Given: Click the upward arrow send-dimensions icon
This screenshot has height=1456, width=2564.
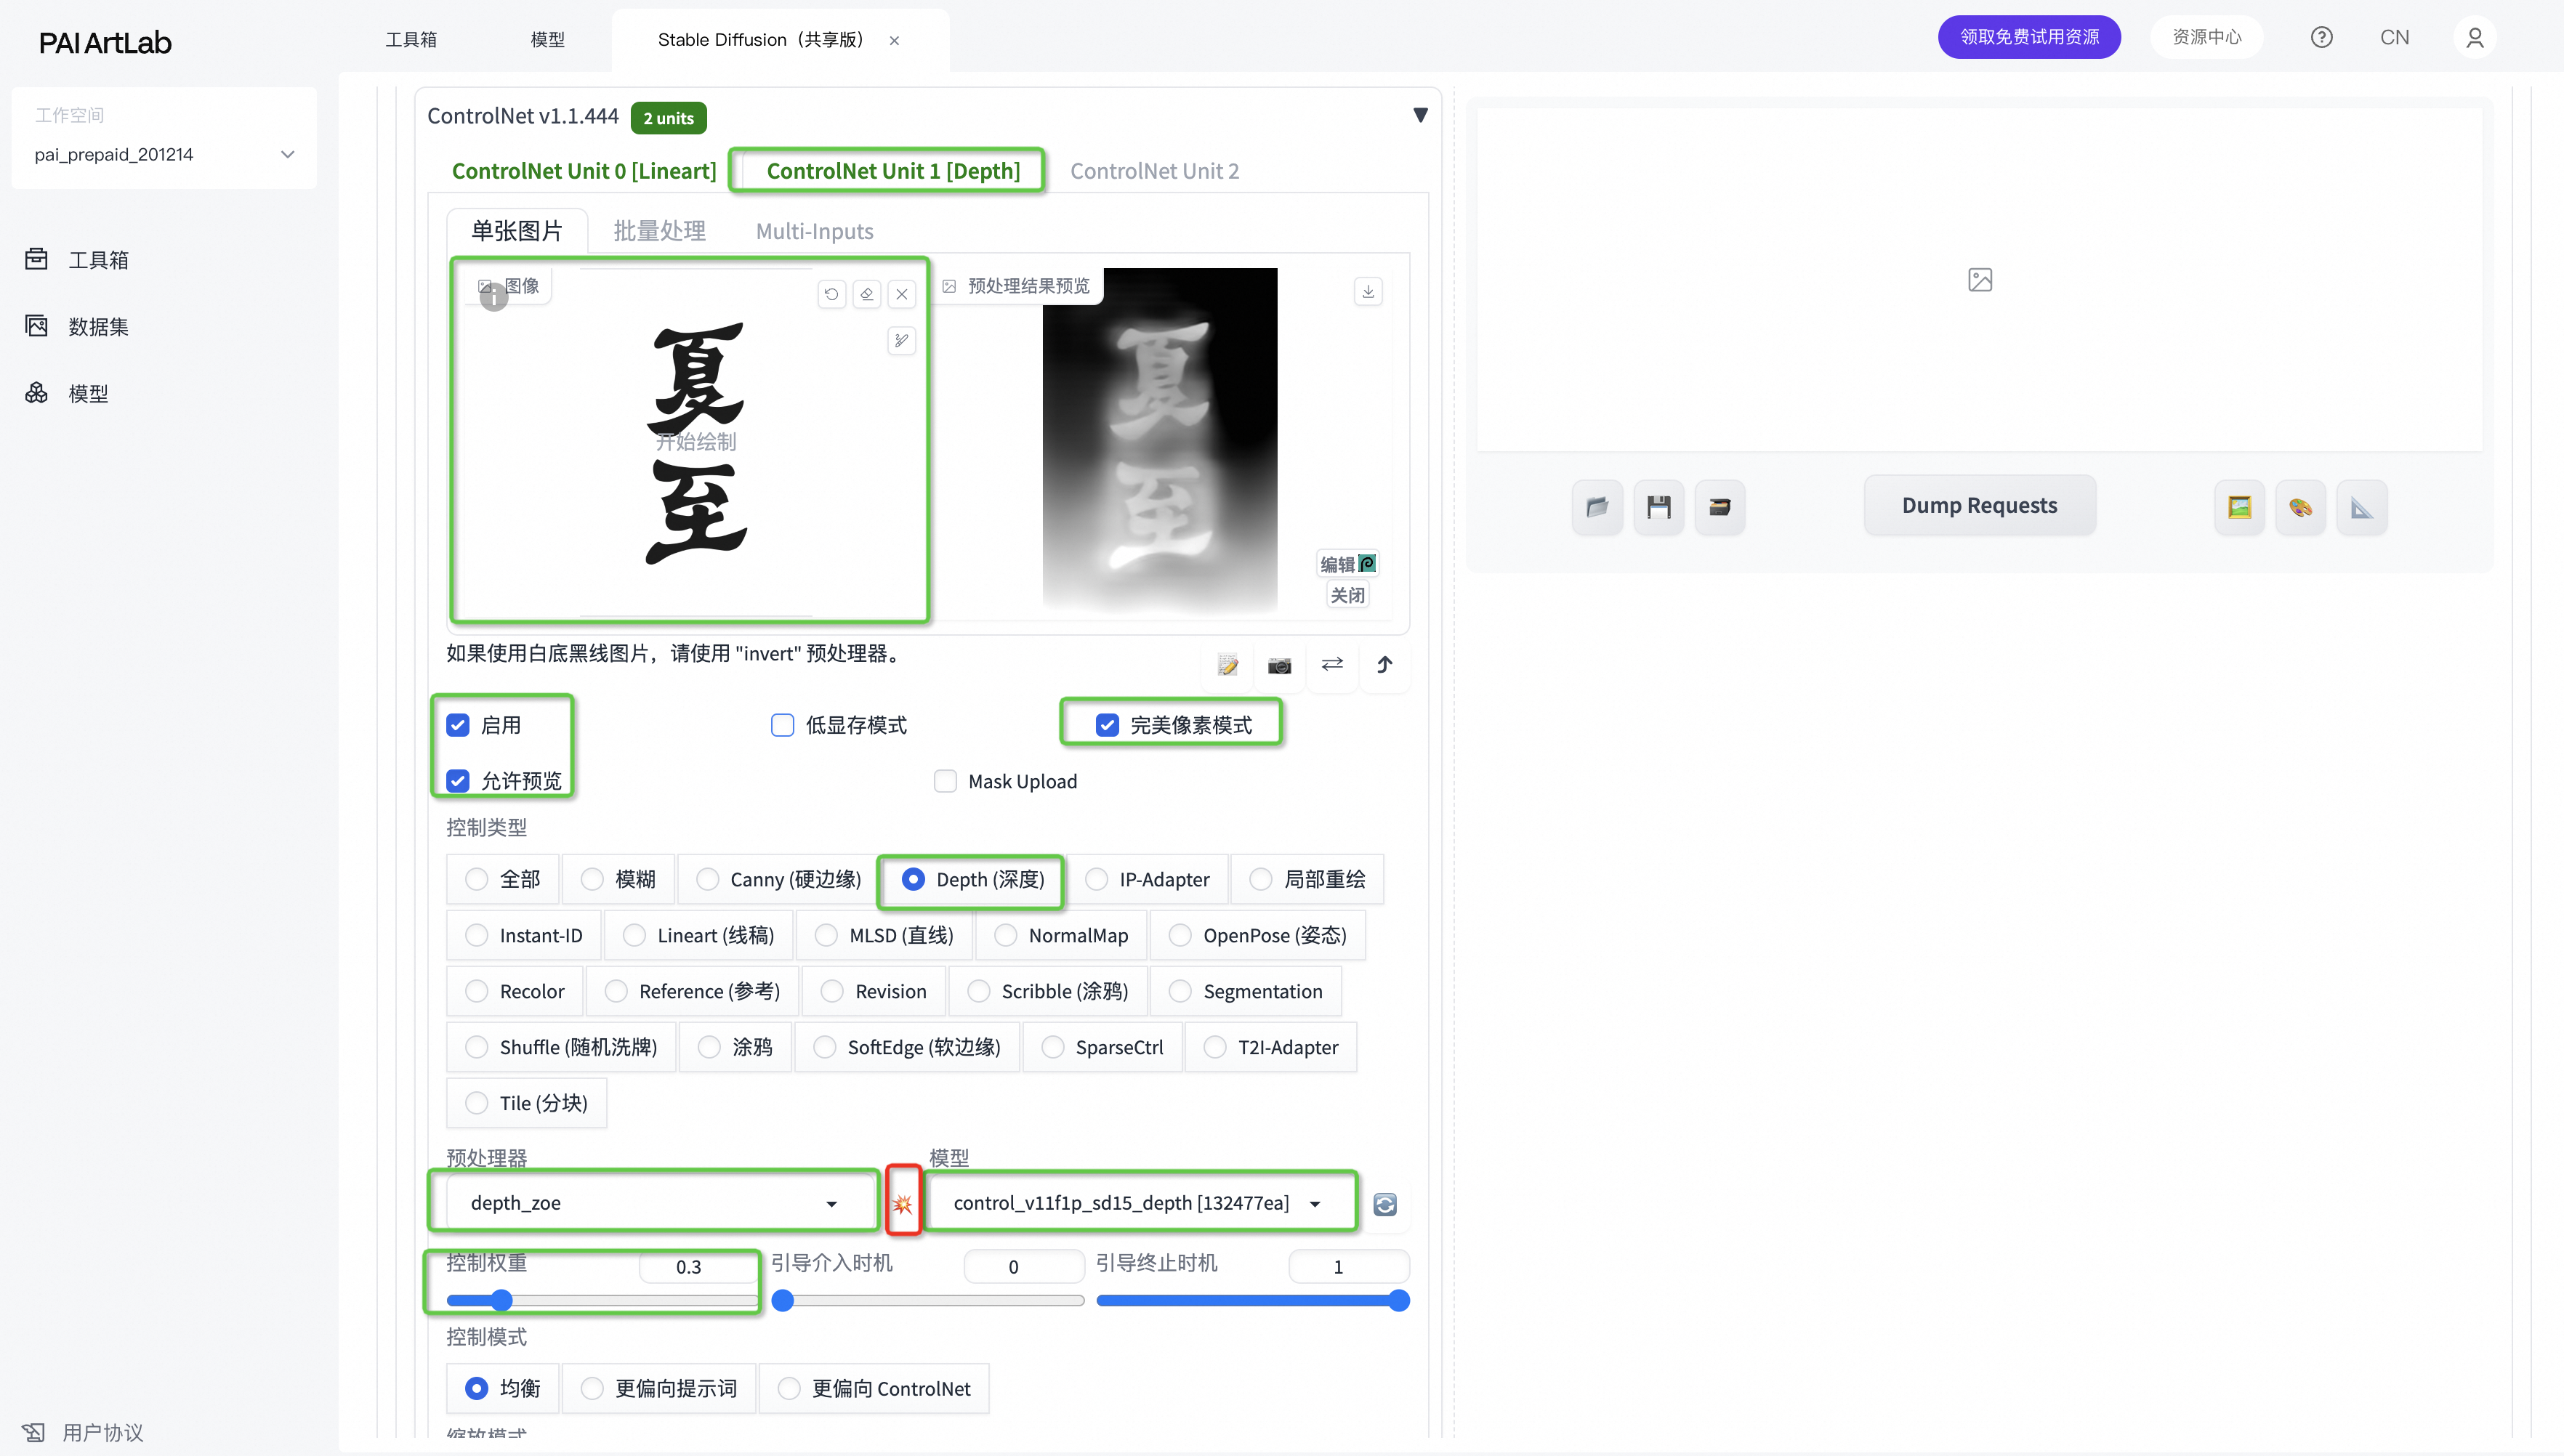Looking at the screenshot, I should pos(1384,664).
